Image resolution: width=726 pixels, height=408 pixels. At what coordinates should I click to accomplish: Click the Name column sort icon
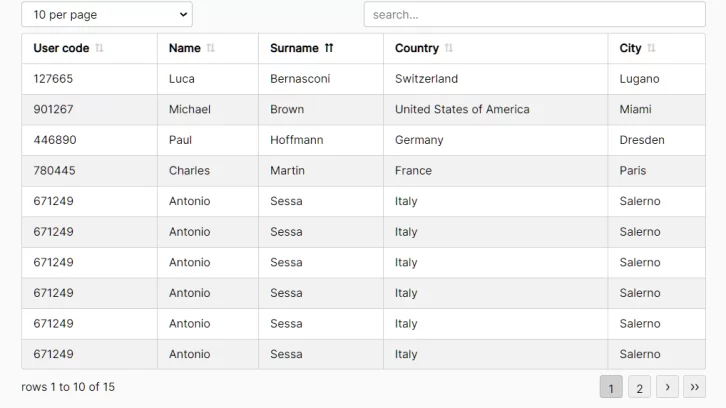[x=210, y=48]
